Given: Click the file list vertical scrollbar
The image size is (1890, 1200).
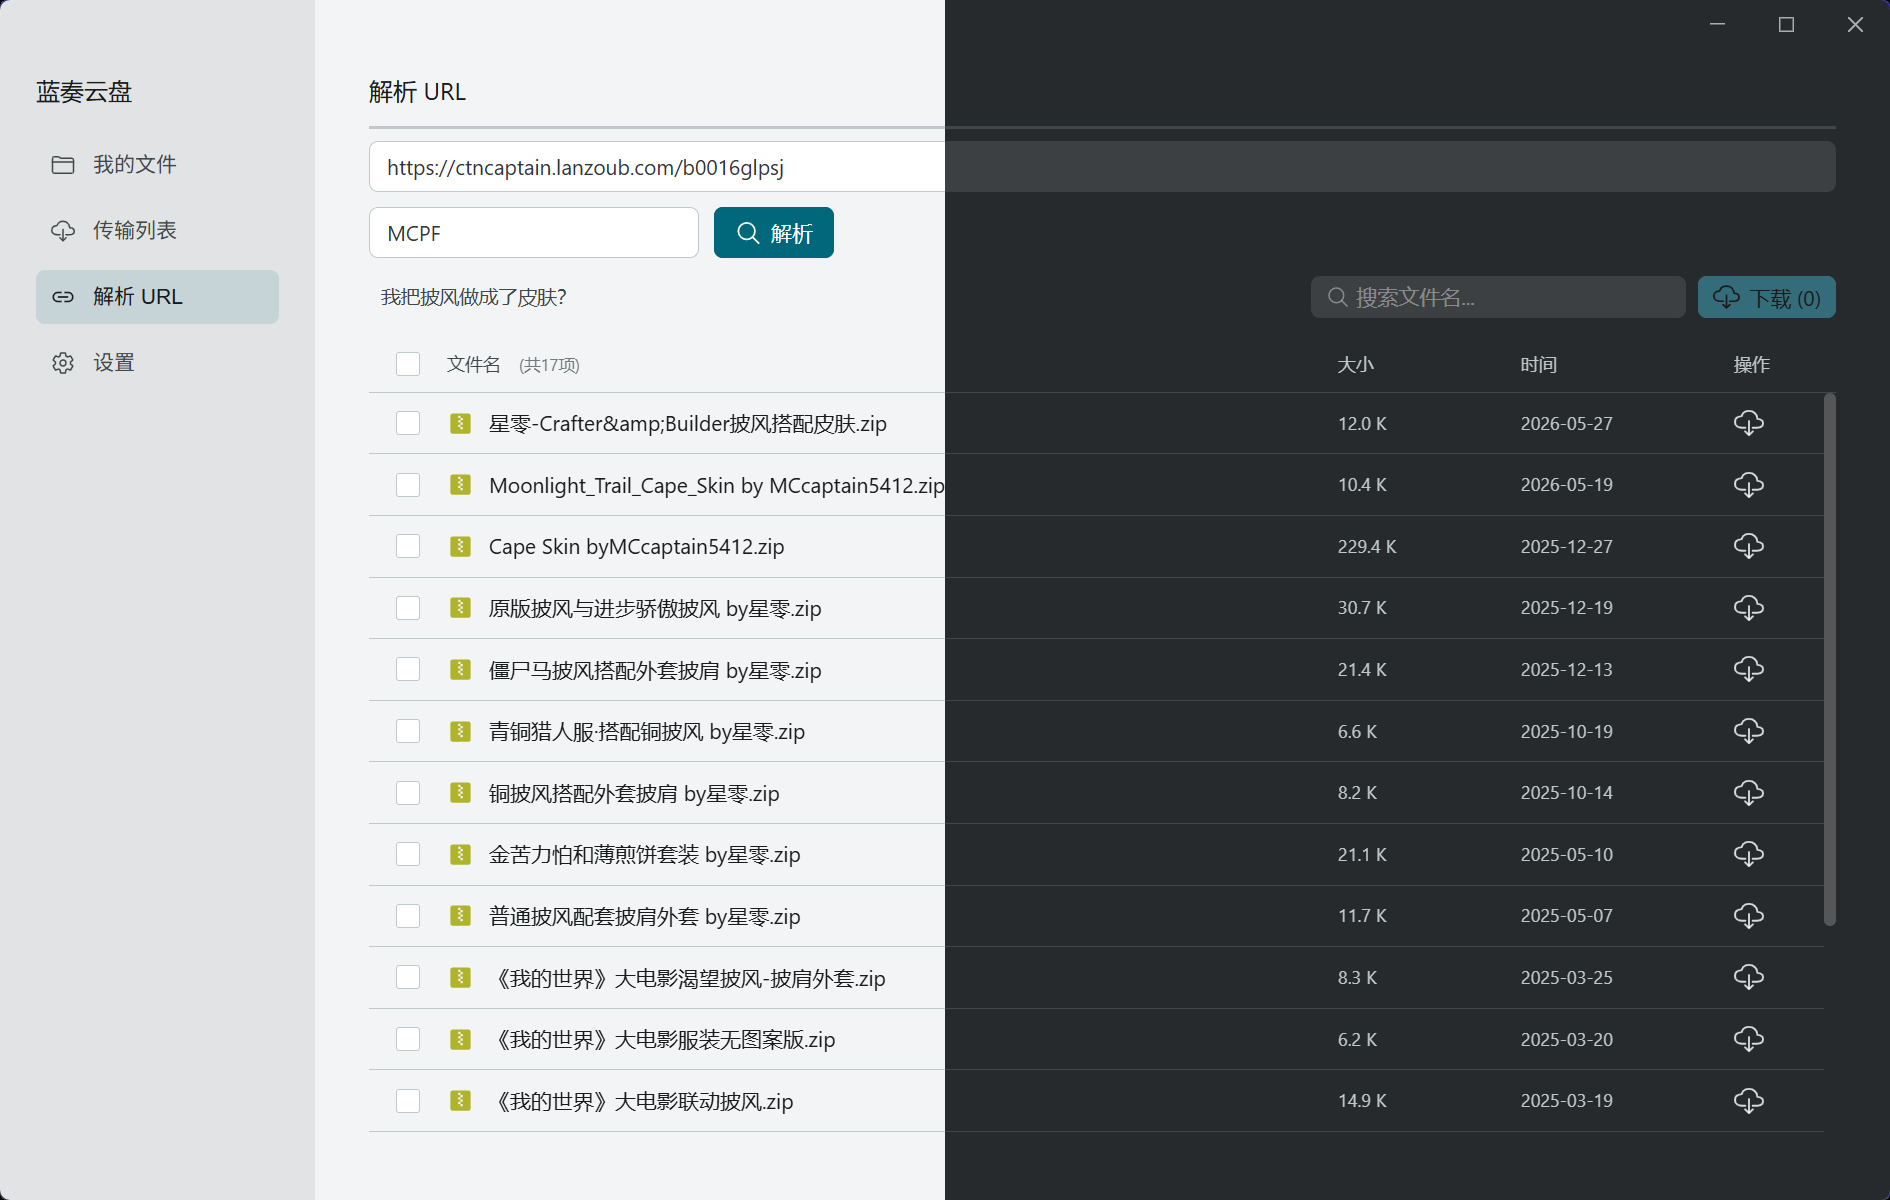Looking at the screenshot, I should [x=1829, y=660].
